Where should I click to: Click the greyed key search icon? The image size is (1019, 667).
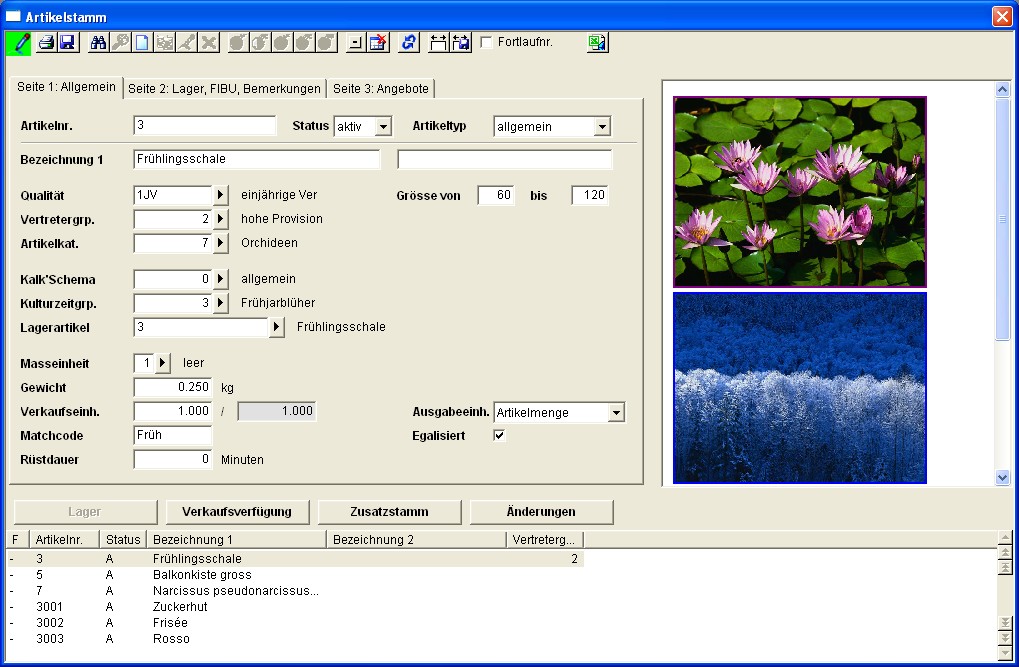click(x=120, y=43)
